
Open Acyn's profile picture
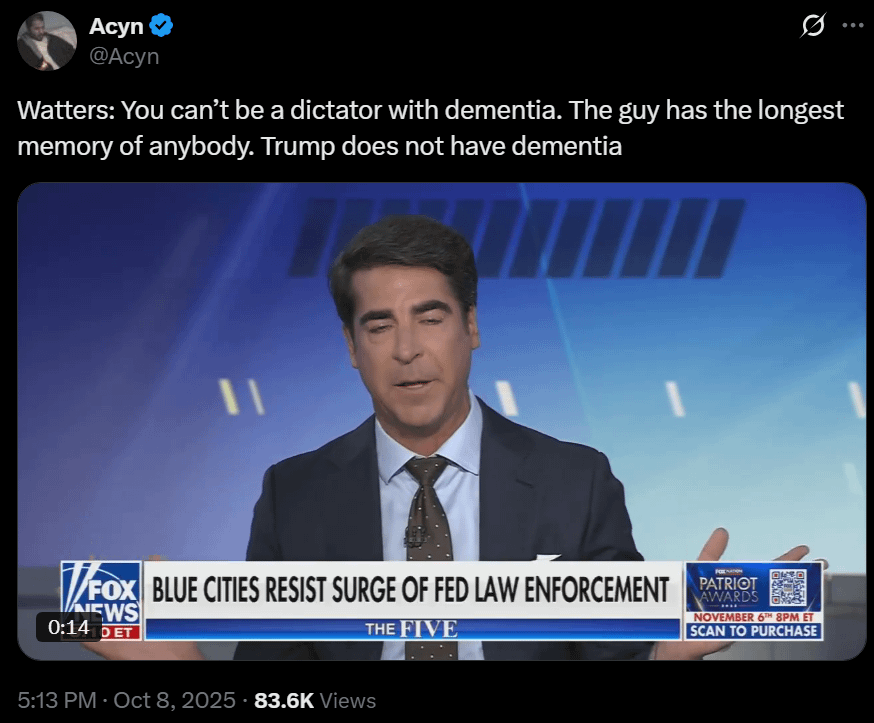point(47,41)
